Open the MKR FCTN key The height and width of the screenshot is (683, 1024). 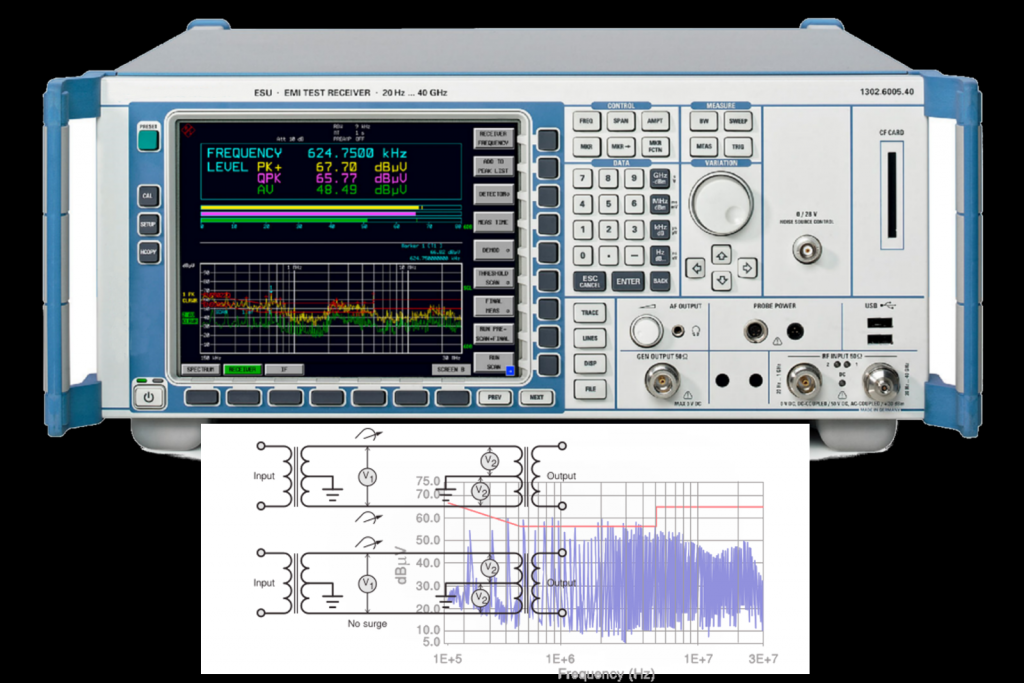coord(655,147)
